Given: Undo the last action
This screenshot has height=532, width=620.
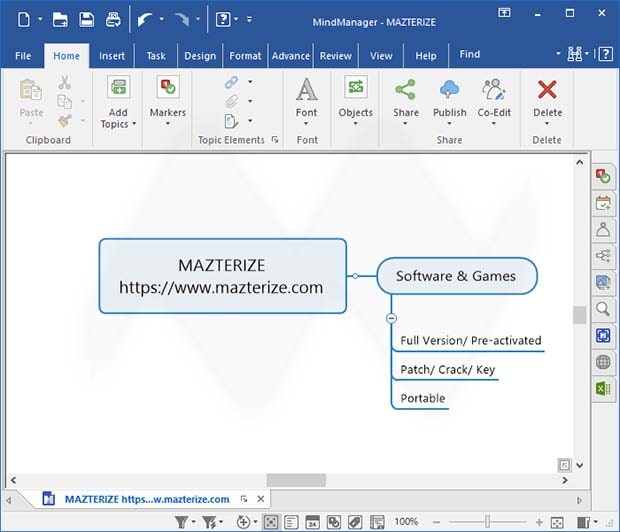Looking at the screenshot, I should [x=145, y=19].
